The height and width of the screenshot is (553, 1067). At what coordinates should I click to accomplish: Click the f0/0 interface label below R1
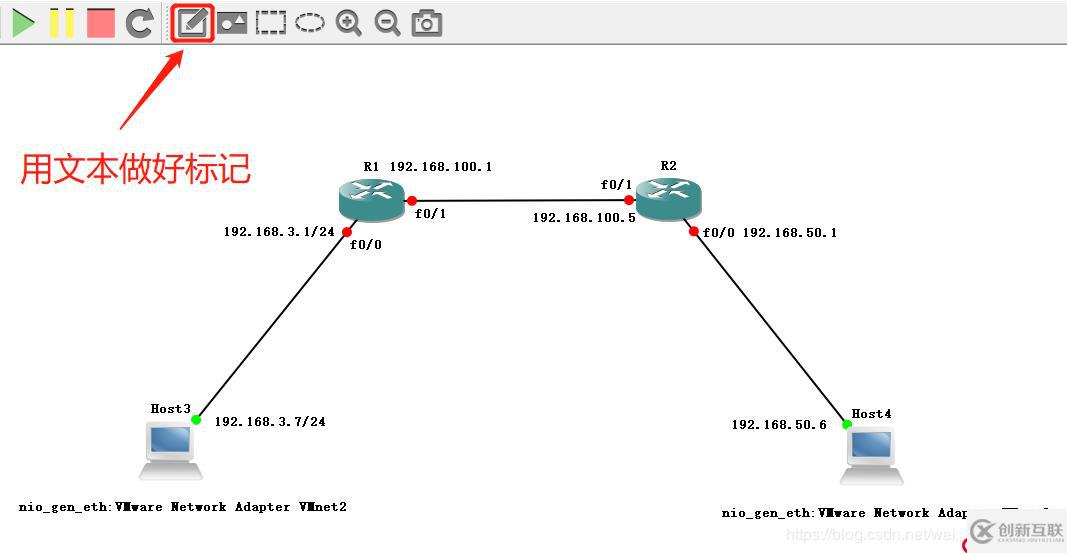pyautogui.click(x=365, y=244)
